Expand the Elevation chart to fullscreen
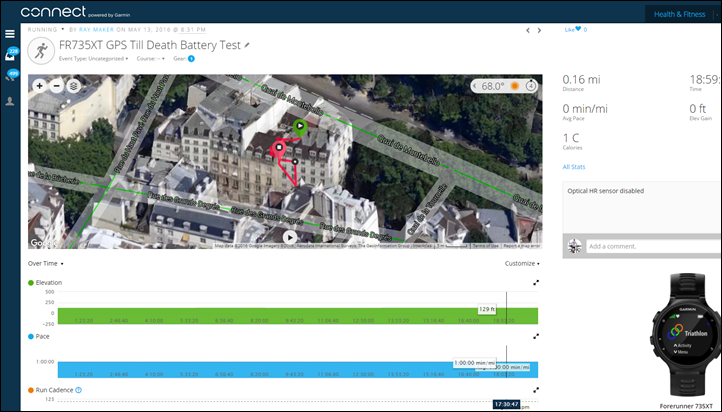 [536, 283]
